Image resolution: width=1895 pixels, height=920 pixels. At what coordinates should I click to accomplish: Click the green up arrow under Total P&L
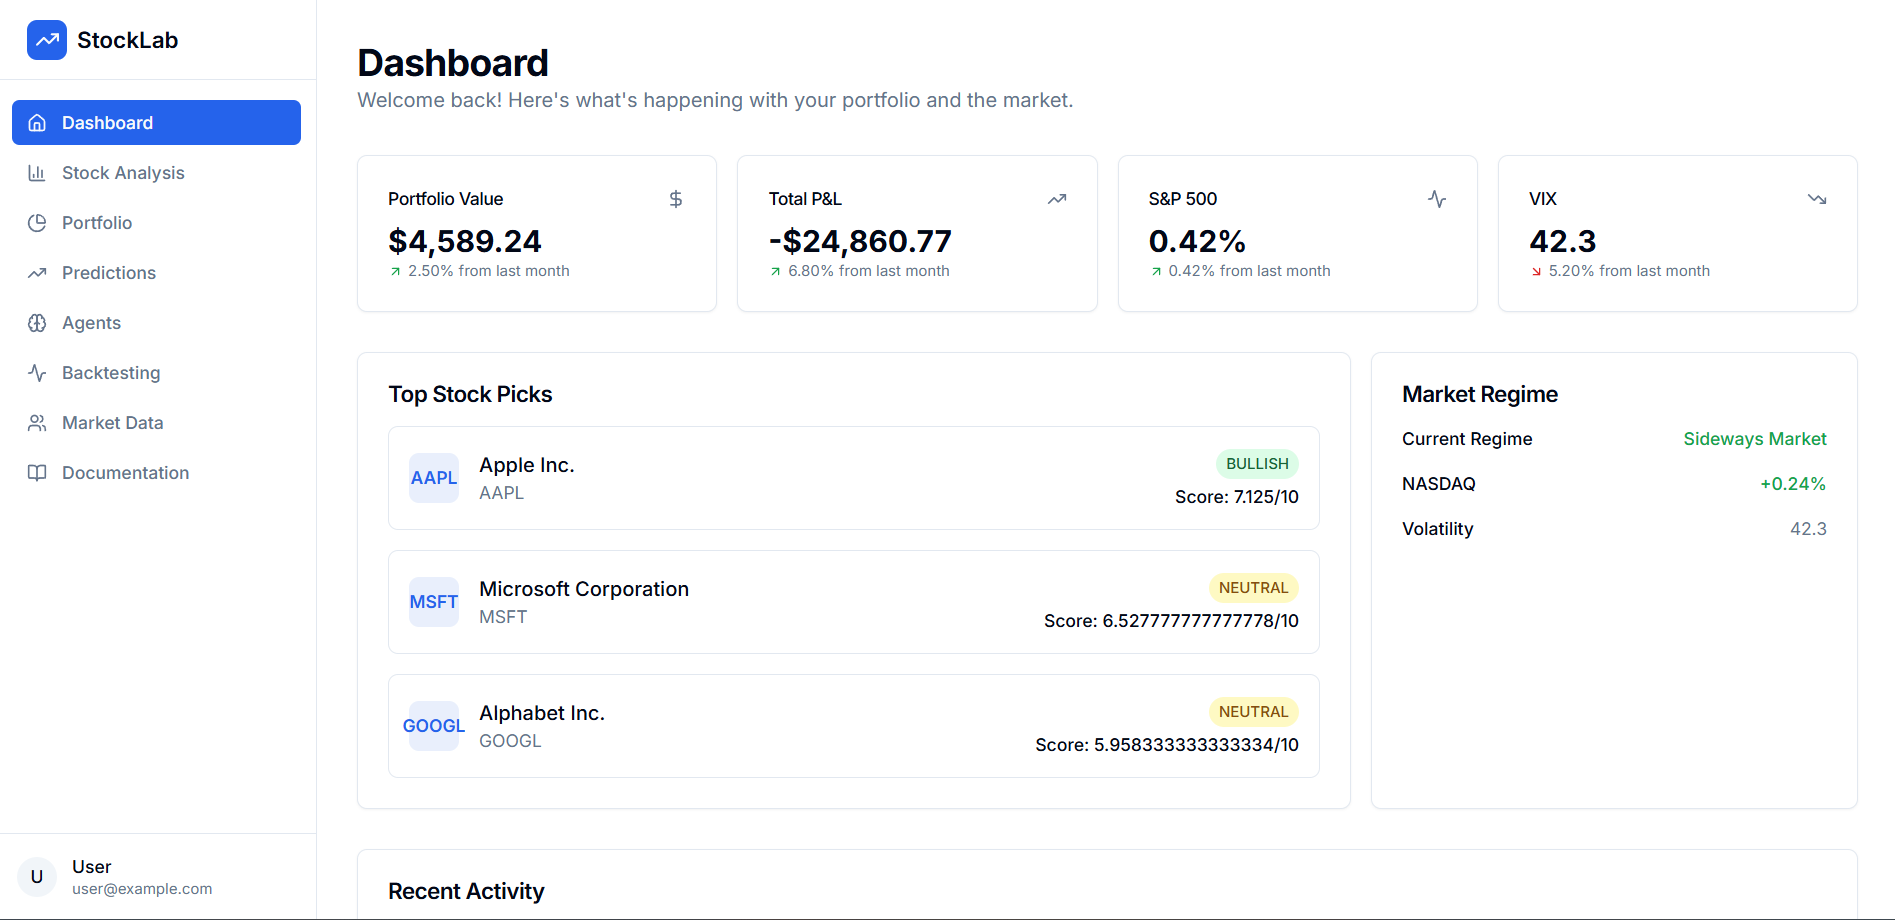pos(775,271)
